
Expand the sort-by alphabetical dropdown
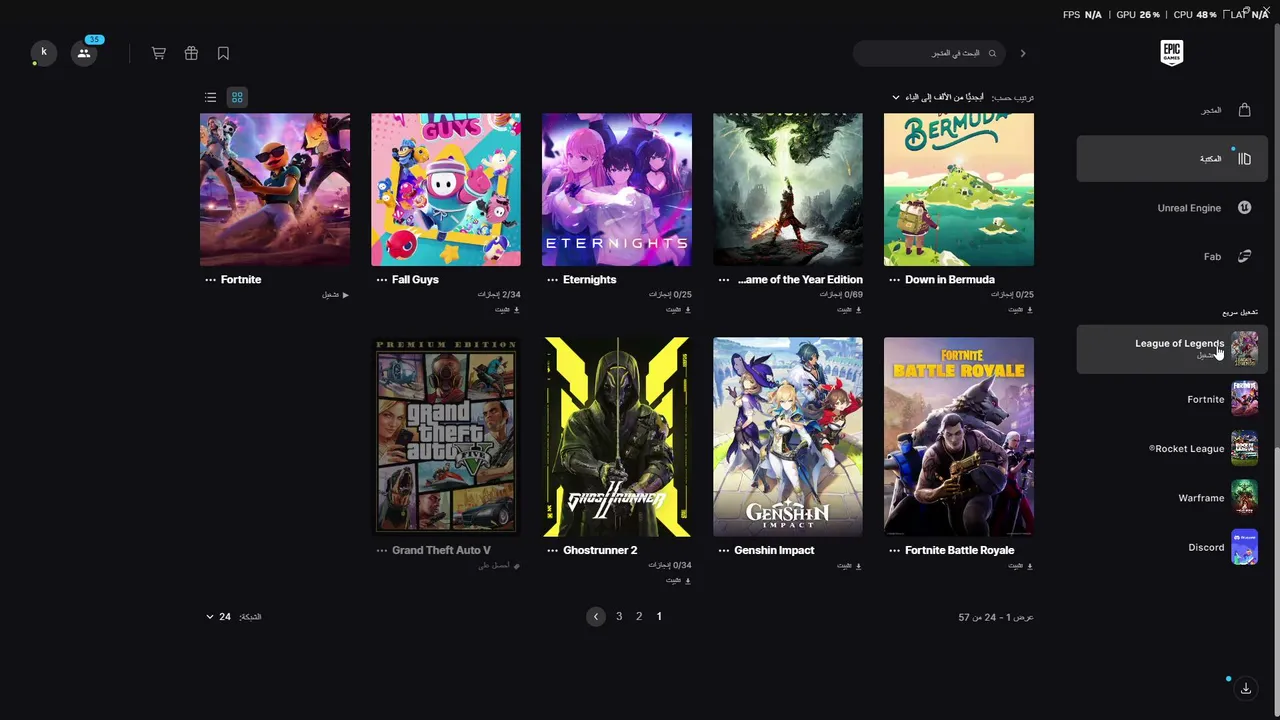pos(940,97)
